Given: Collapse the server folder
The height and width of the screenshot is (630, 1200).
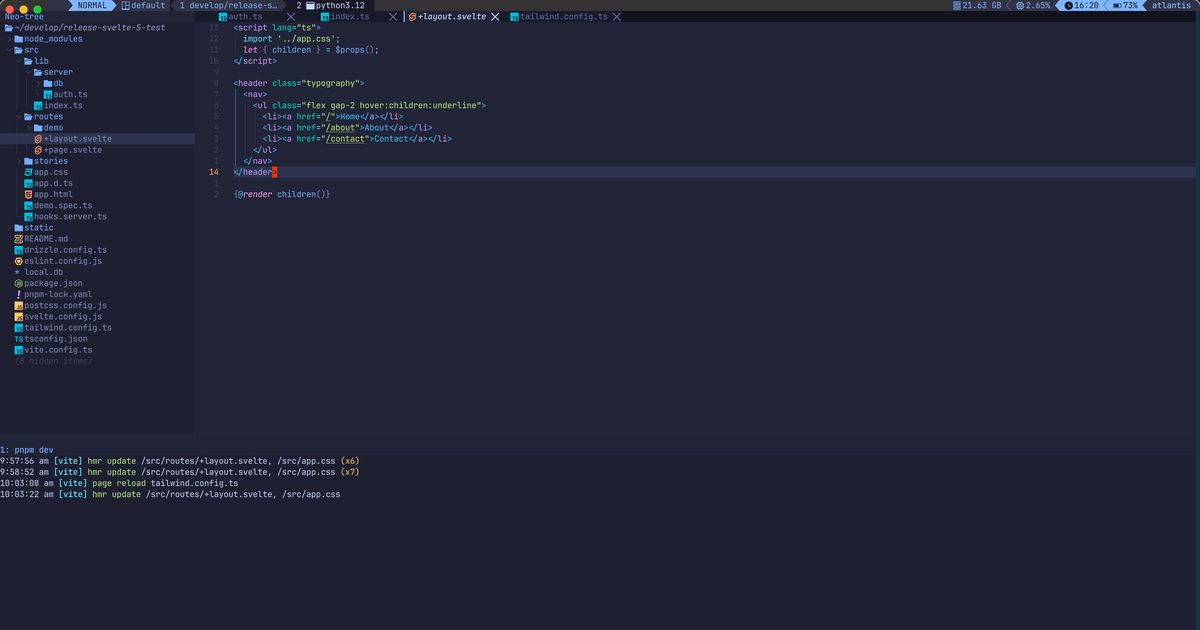Looking at the screenshot, I should click(x=29, y=72).
